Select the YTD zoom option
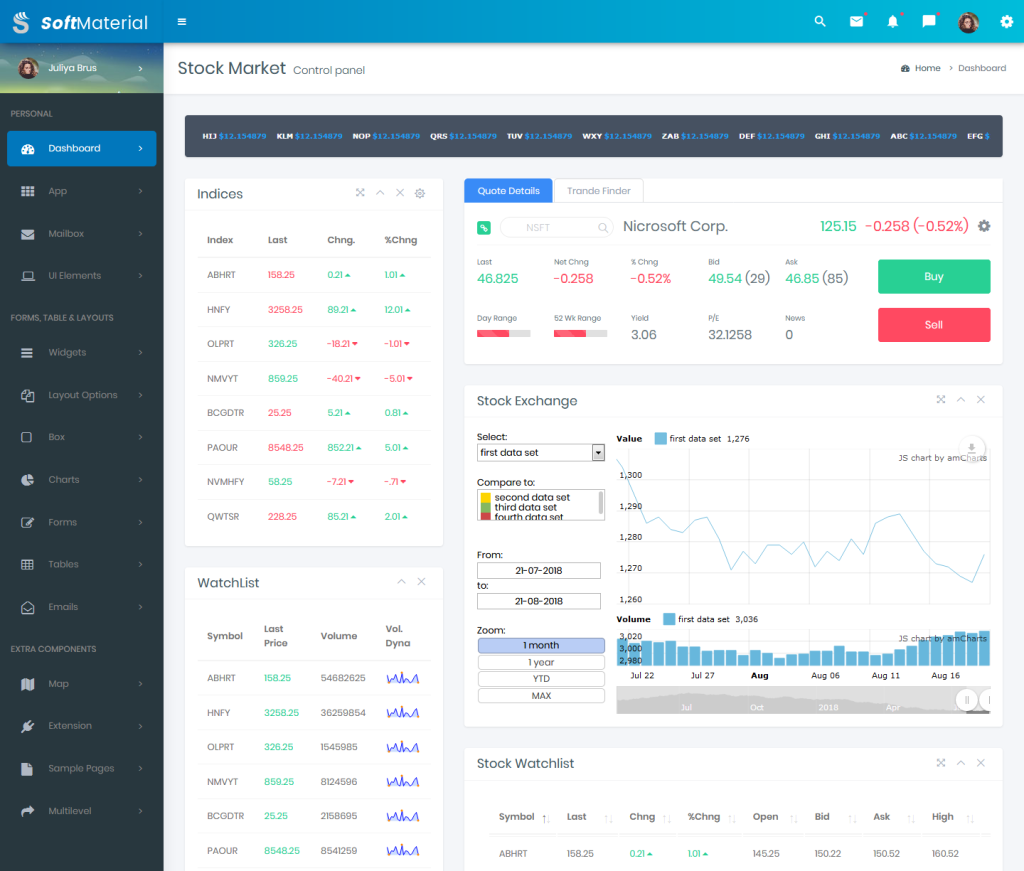This screenshot has height=871, width=1024. click(x=540, y=679)
